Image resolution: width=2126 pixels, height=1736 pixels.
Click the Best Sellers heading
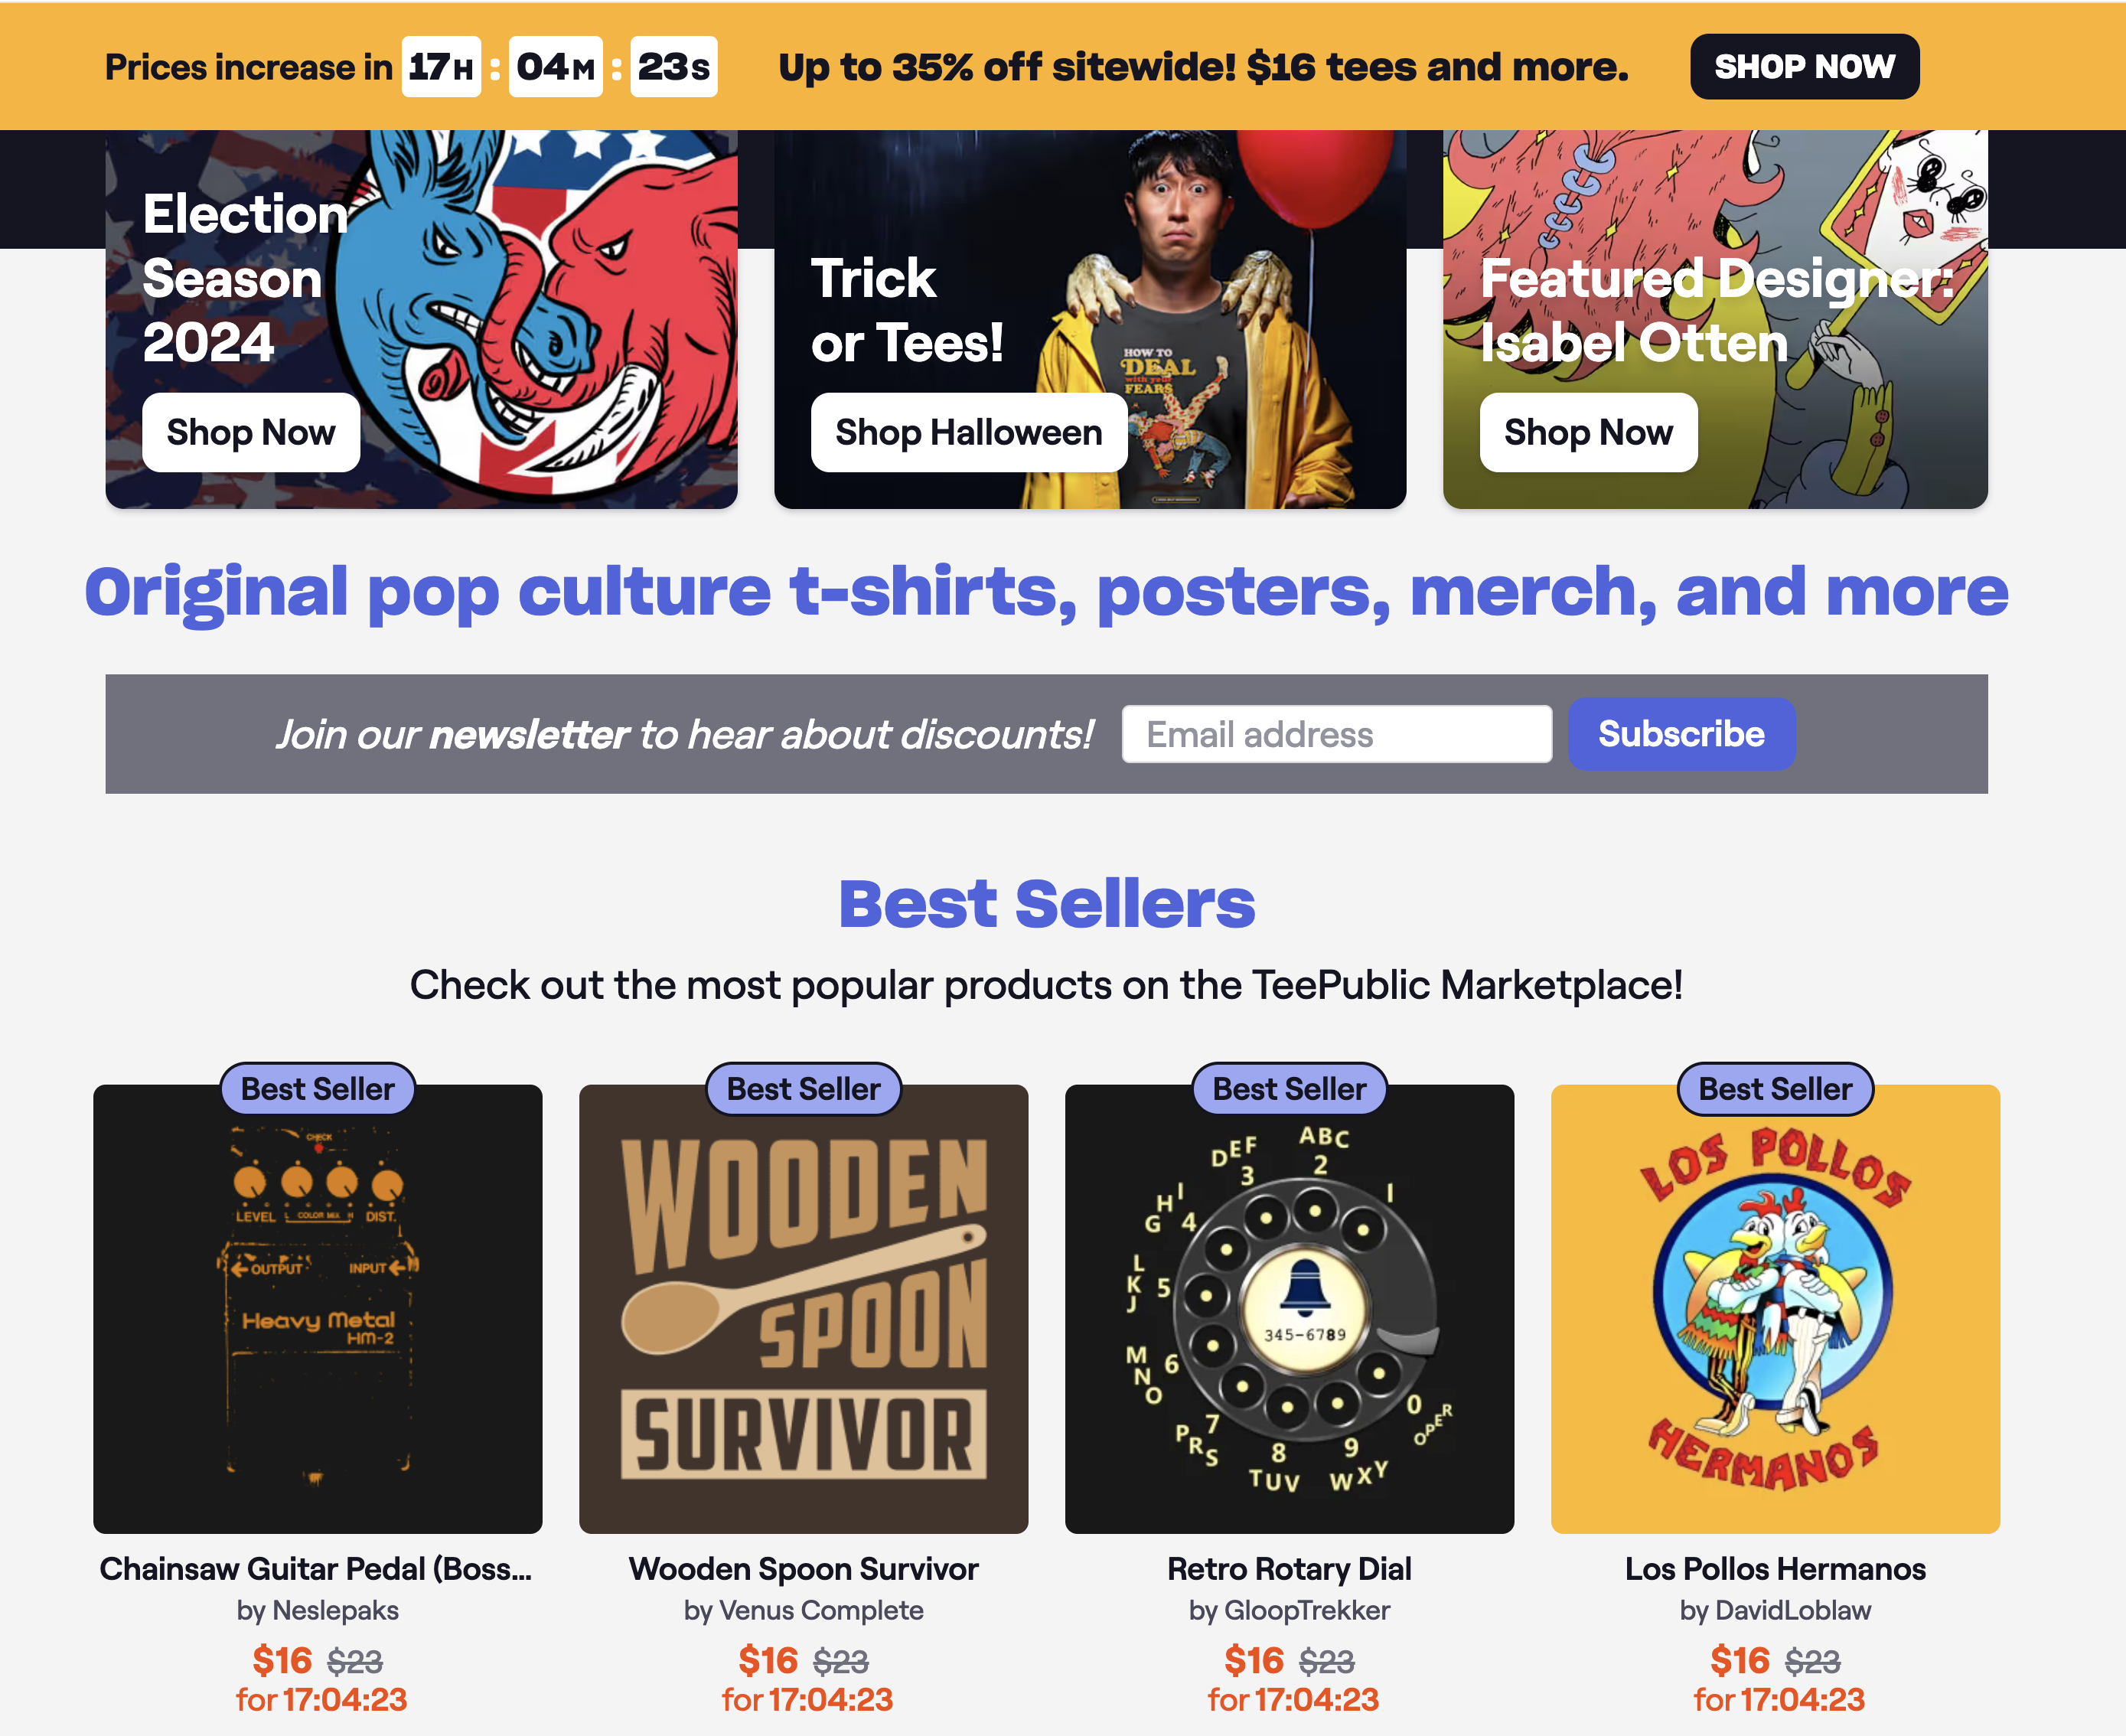point(1047,903)
